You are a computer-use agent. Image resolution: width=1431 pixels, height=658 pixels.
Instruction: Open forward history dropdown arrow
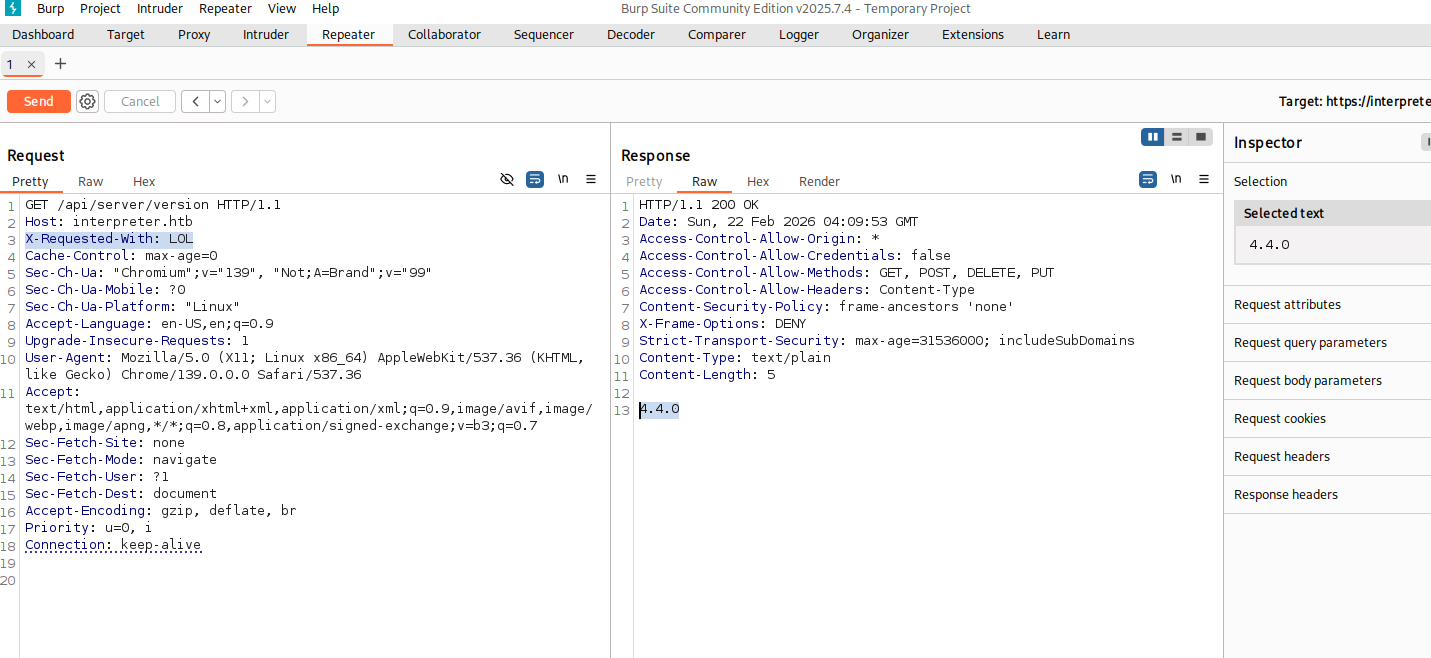click(267, 101)
